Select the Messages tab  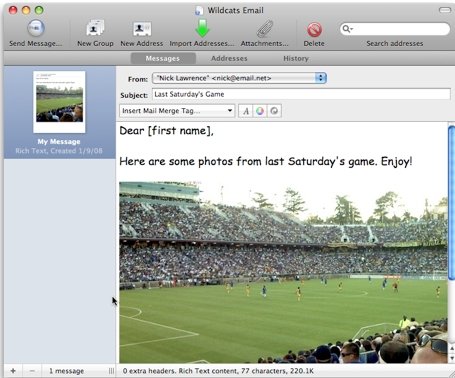click(163, 58)
